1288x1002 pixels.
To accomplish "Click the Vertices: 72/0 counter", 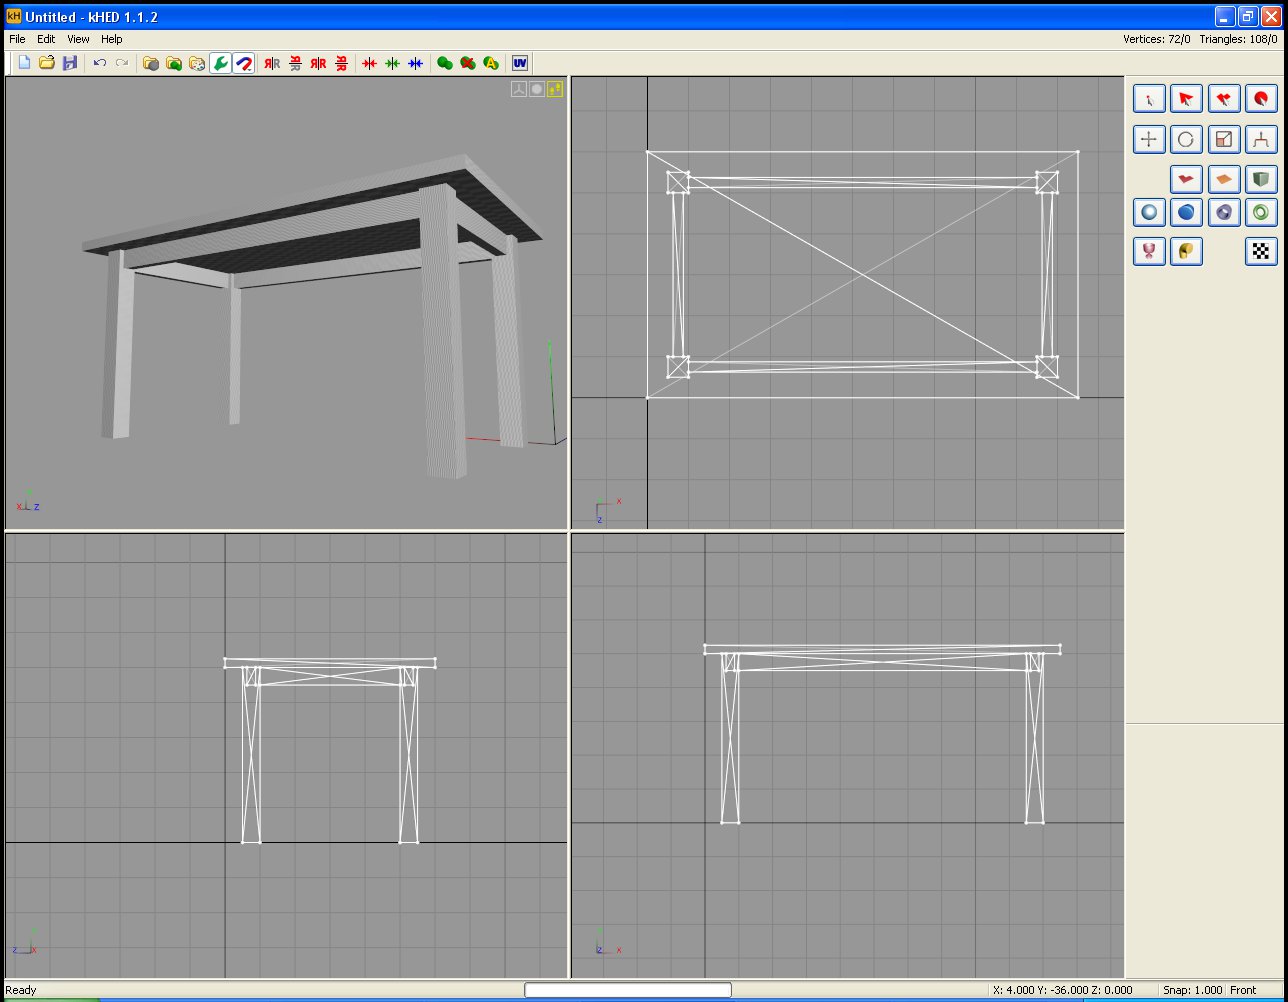I will (1157, 39).
